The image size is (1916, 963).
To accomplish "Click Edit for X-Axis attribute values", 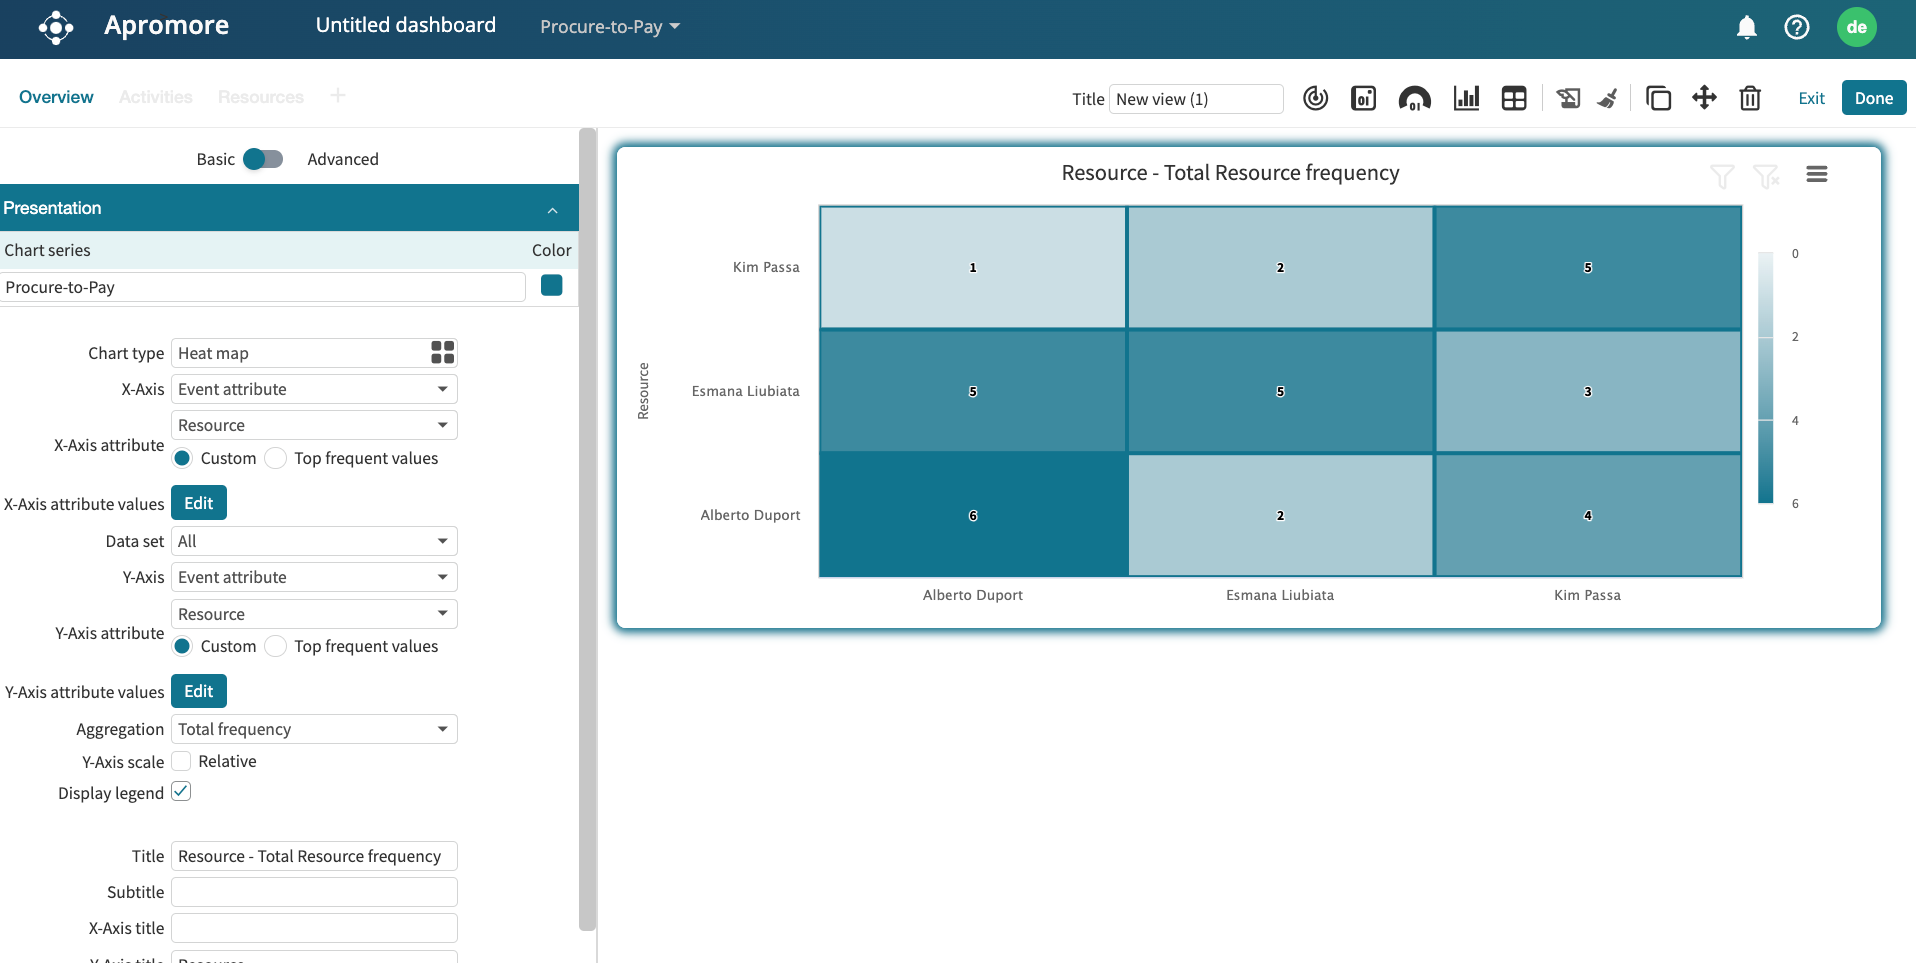I will click(x=198, y=503).
